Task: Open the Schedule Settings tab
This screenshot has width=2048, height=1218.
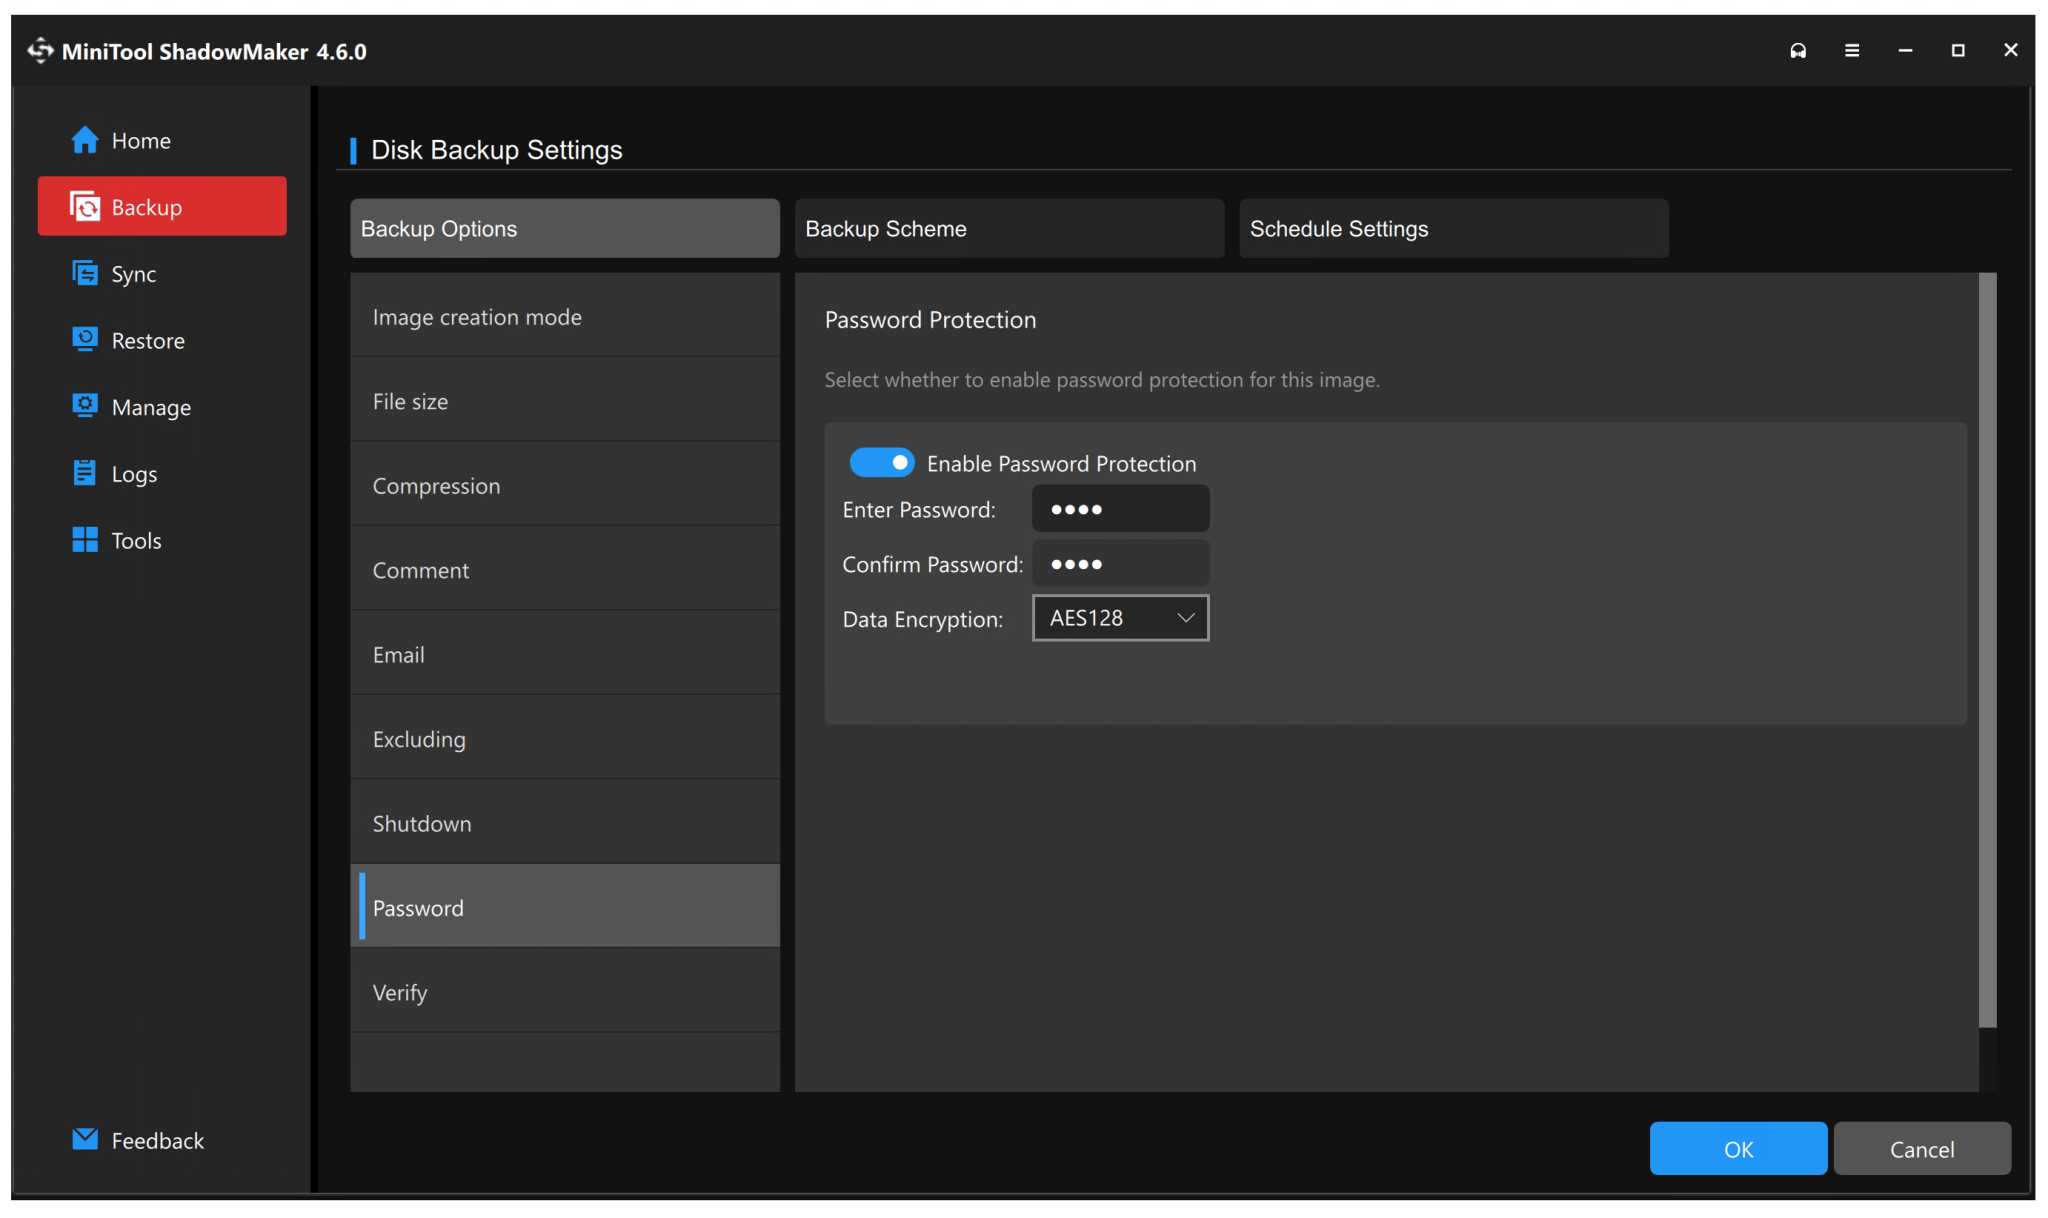Action: tap(1452, 228)
